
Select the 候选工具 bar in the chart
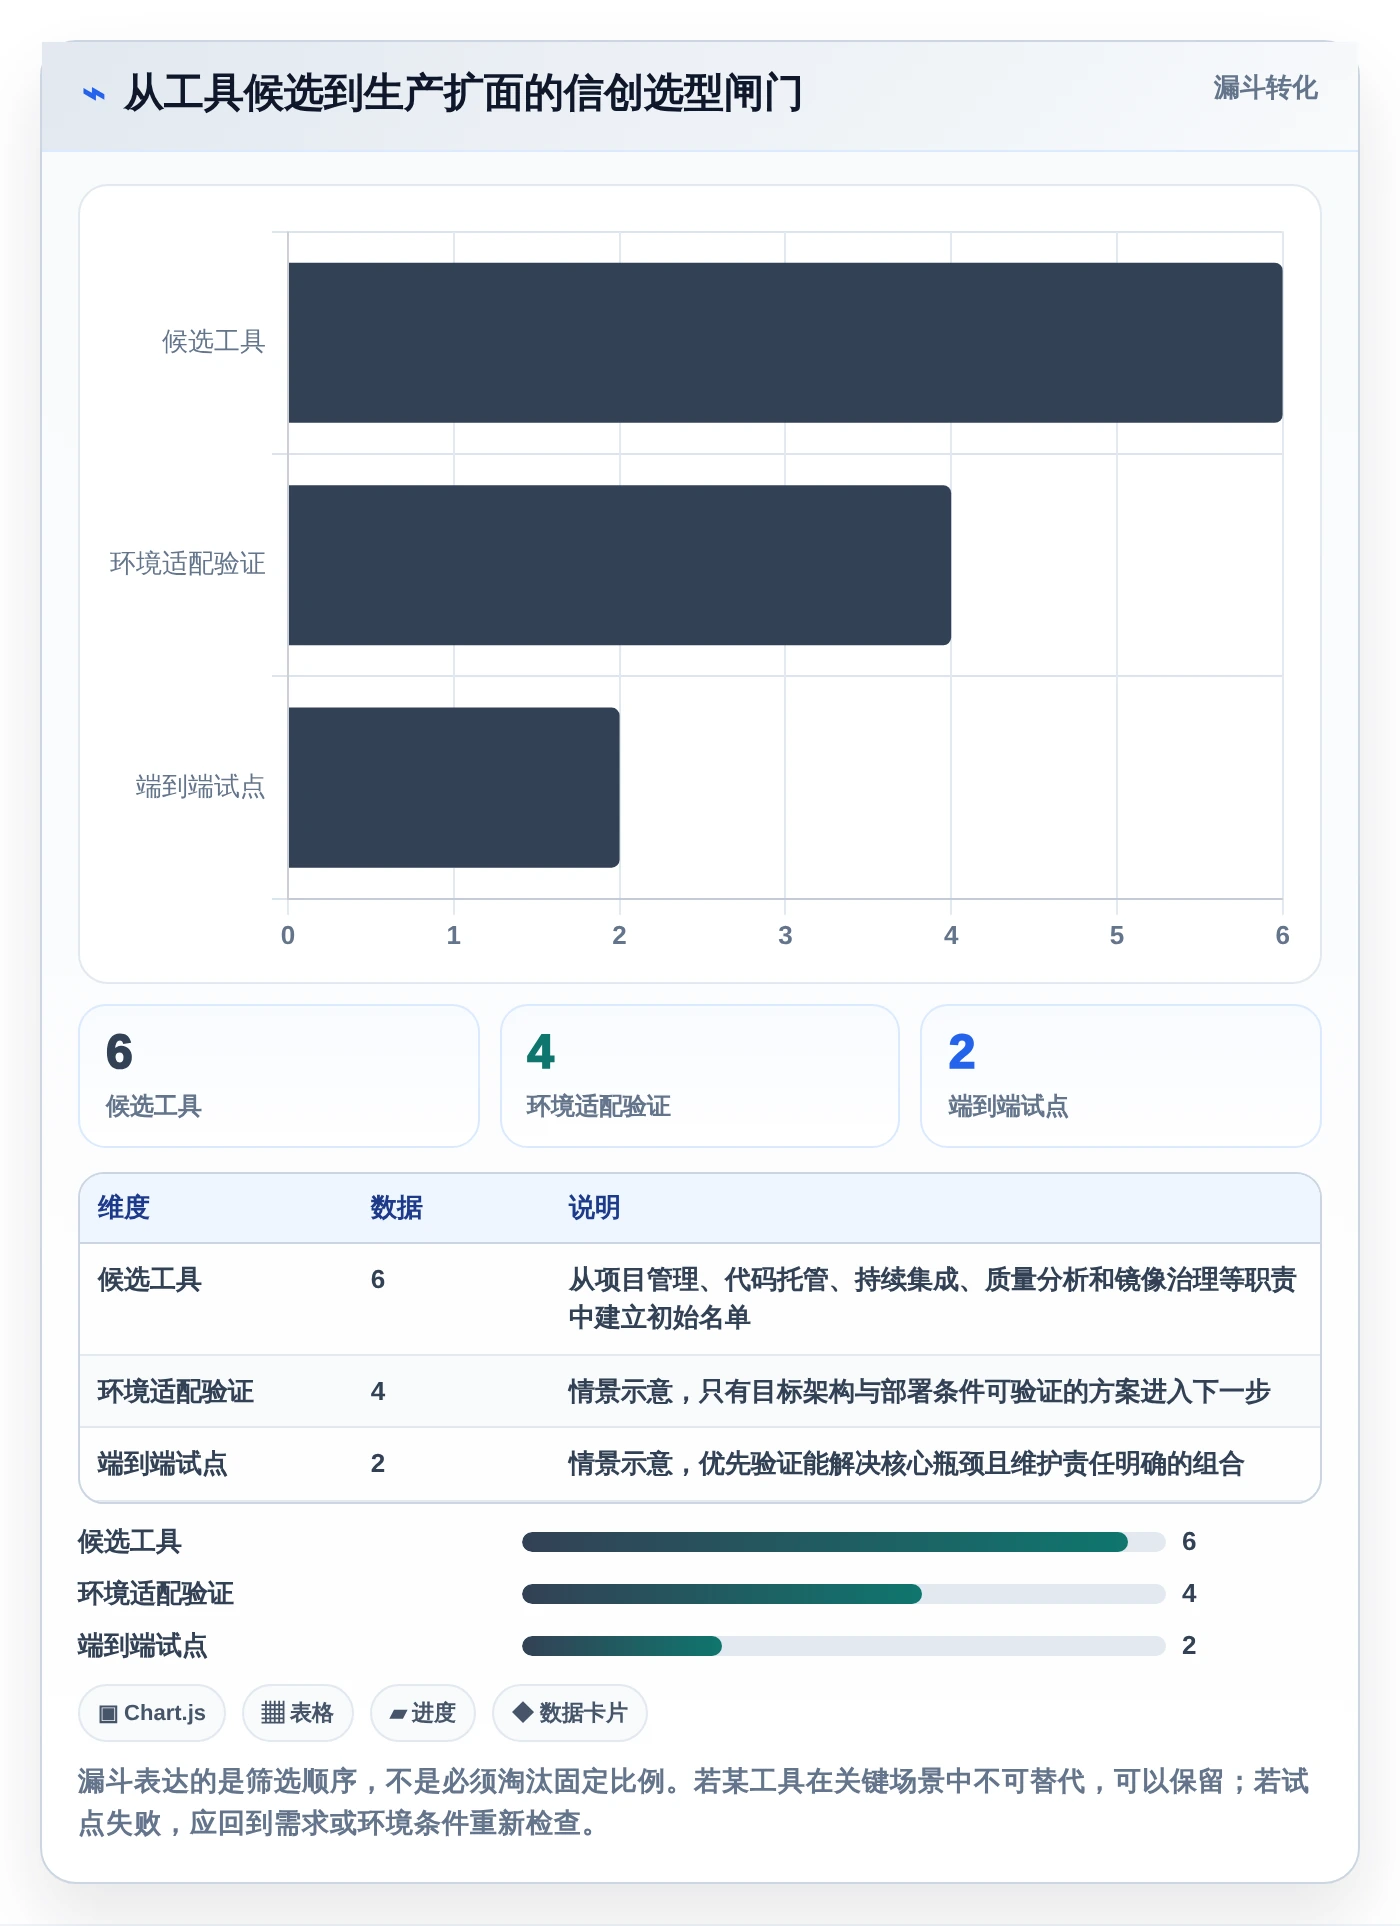(785, 343)
